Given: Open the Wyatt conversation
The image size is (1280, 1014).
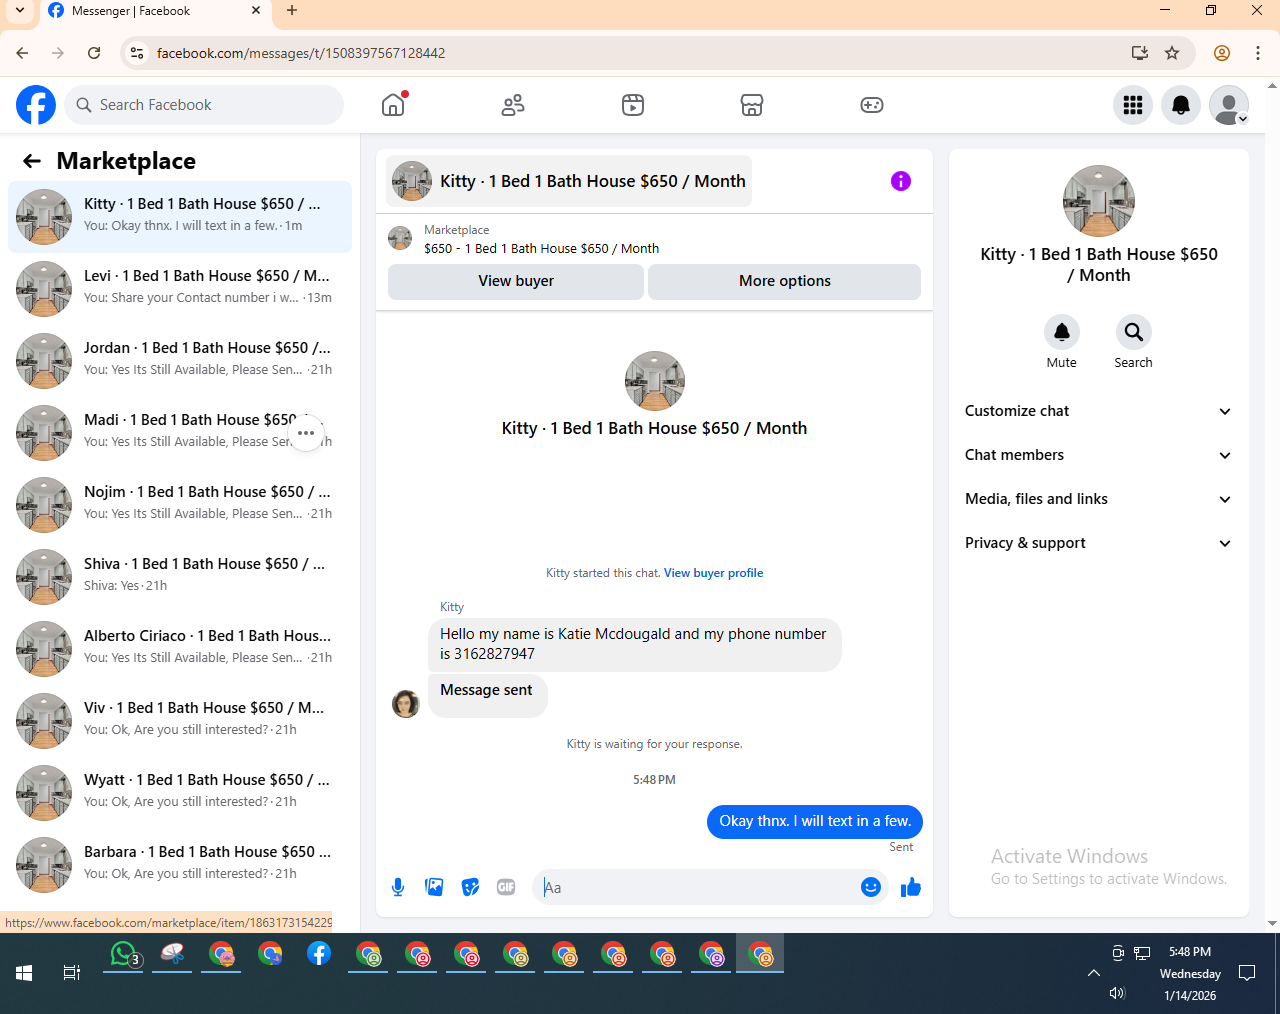Looking at the screenshot, I should [x=180, y=793].
